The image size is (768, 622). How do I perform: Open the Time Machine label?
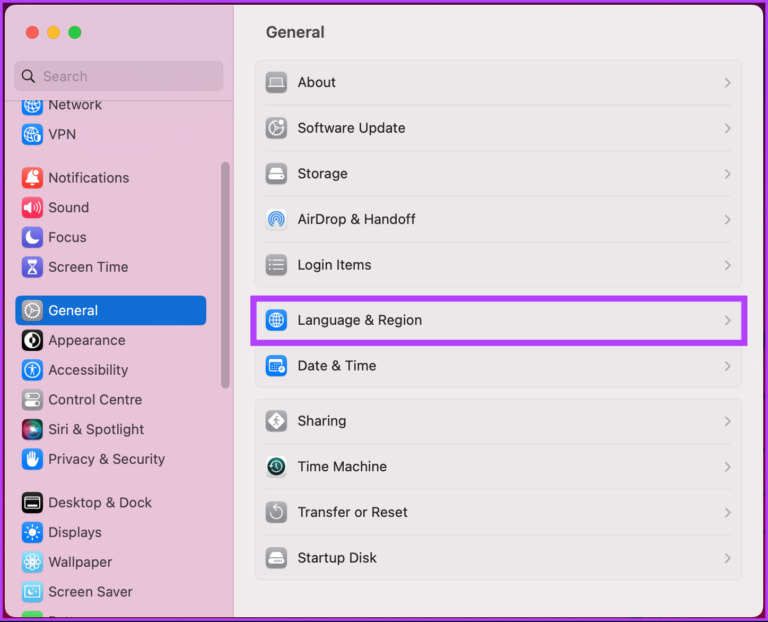point(342,467)
